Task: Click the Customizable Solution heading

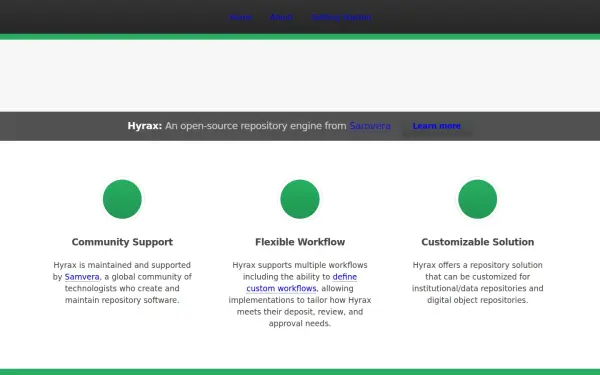Action: [478, 242]
